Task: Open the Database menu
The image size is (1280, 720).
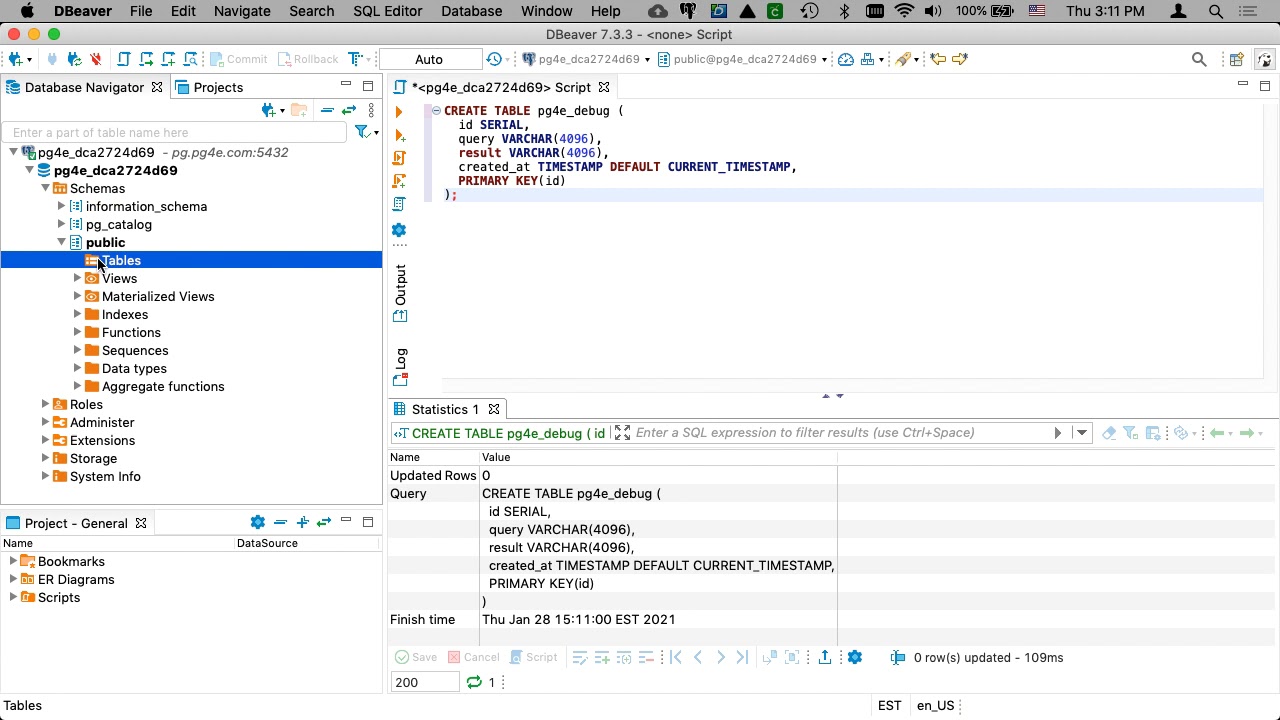Action: click(471, 11)
